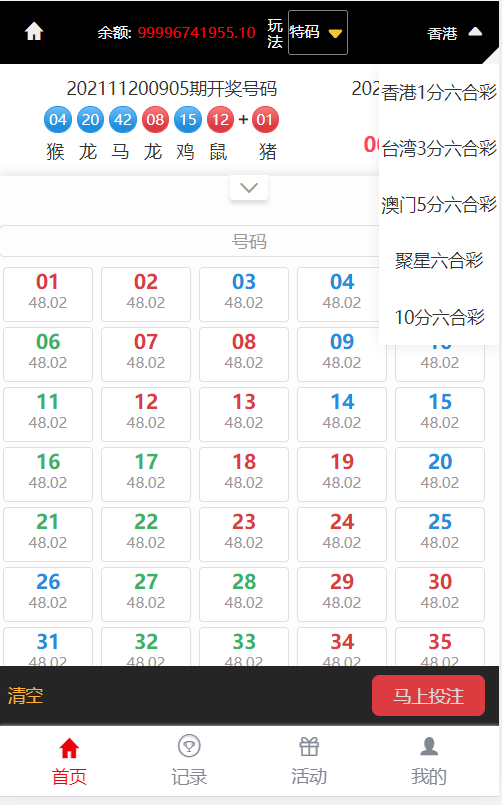Click drawn ball 15 (鸡)
Image resolution: width=502 pixels, height=805 pixels.
(188, 120)
